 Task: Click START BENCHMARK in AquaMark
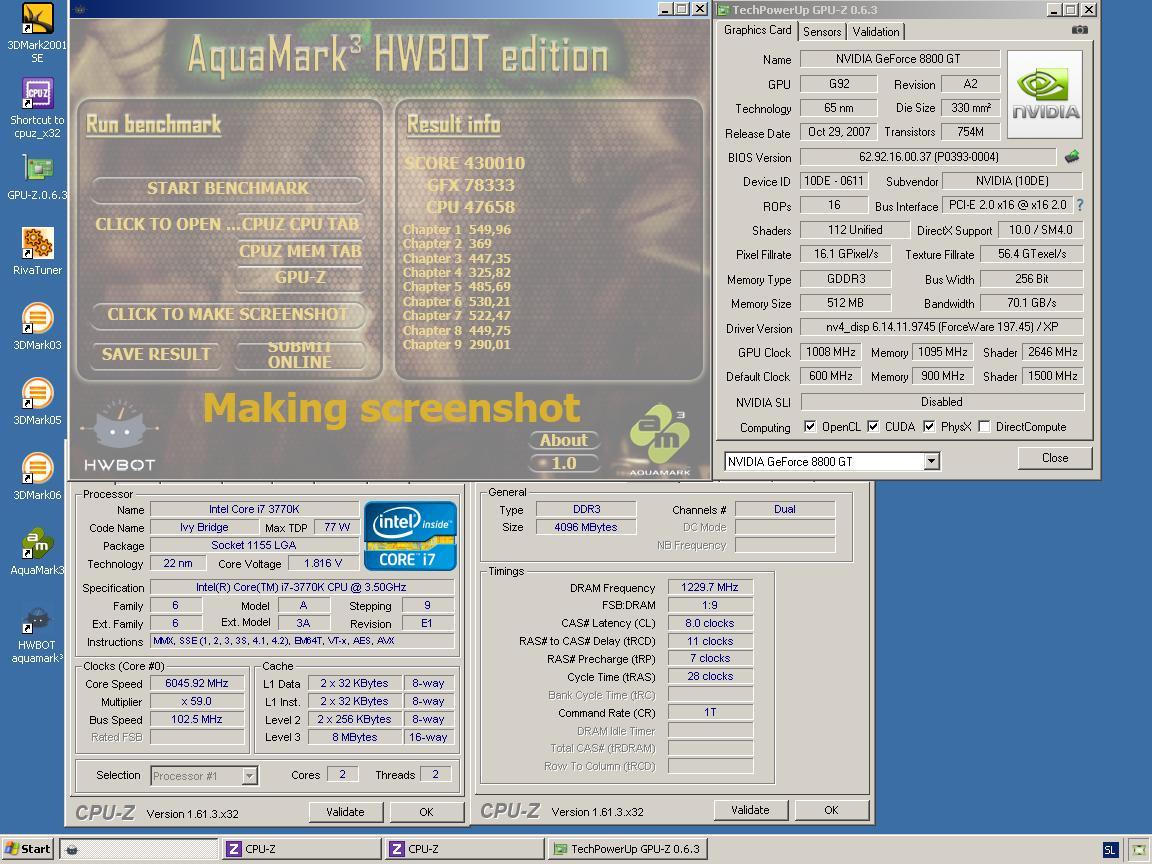pyautogui.click(x=228, y=189)
